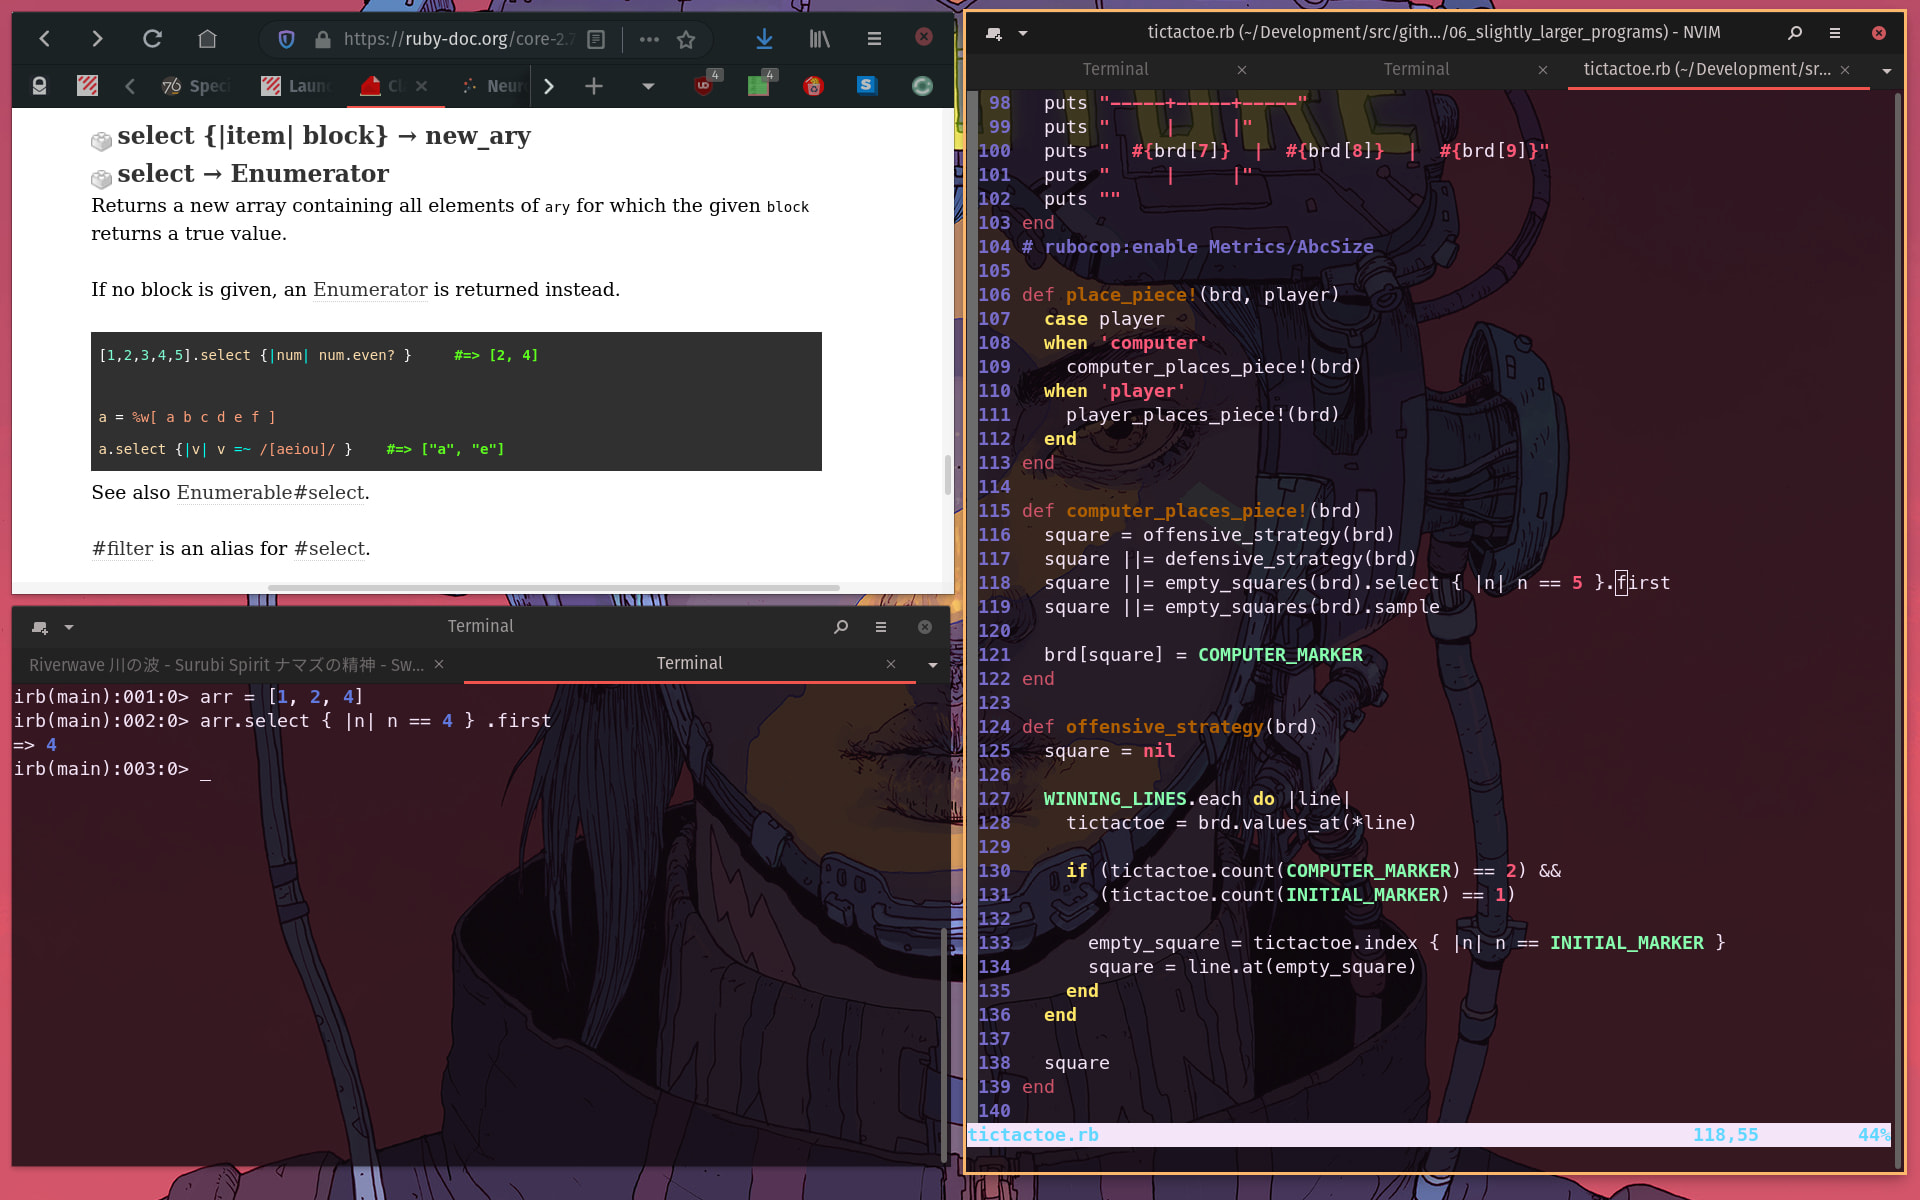Click the browser page vertical scrollbar

pyautogui.click(x=947, y=475)
